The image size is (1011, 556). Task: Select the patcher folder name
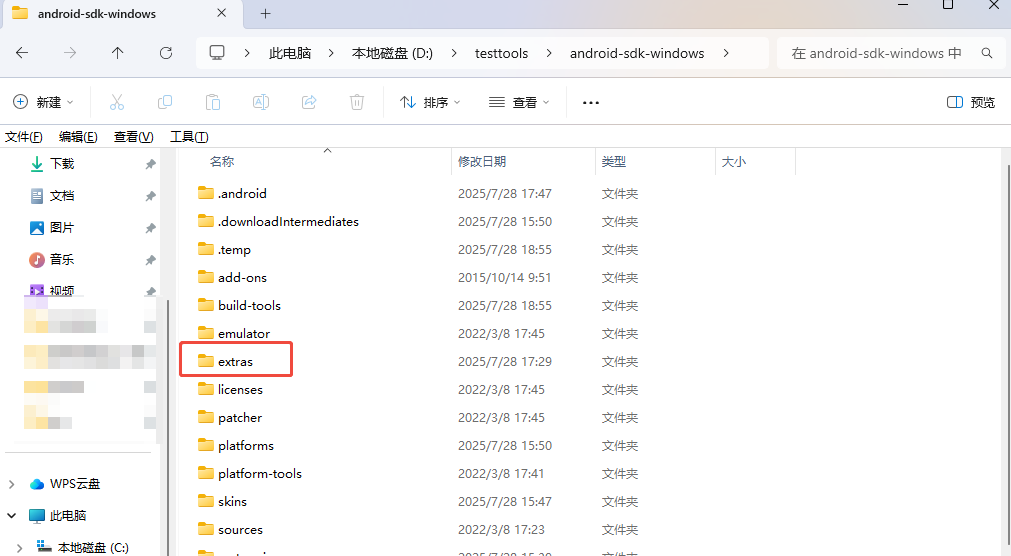(x=240, y=418)
